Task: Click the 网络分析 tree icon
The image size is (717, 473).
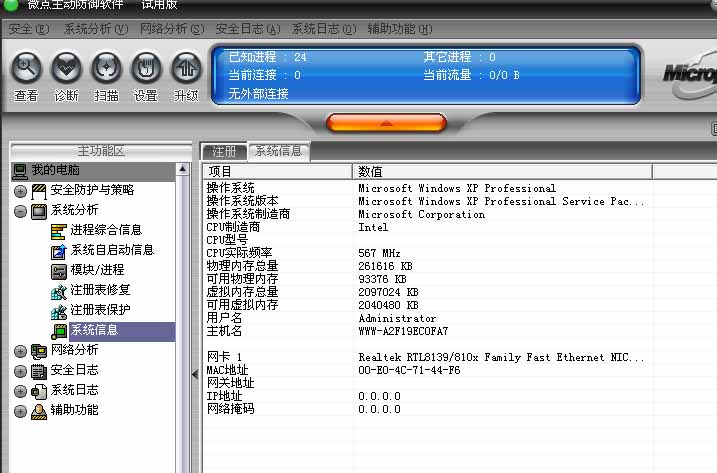Action: [39, 351]
